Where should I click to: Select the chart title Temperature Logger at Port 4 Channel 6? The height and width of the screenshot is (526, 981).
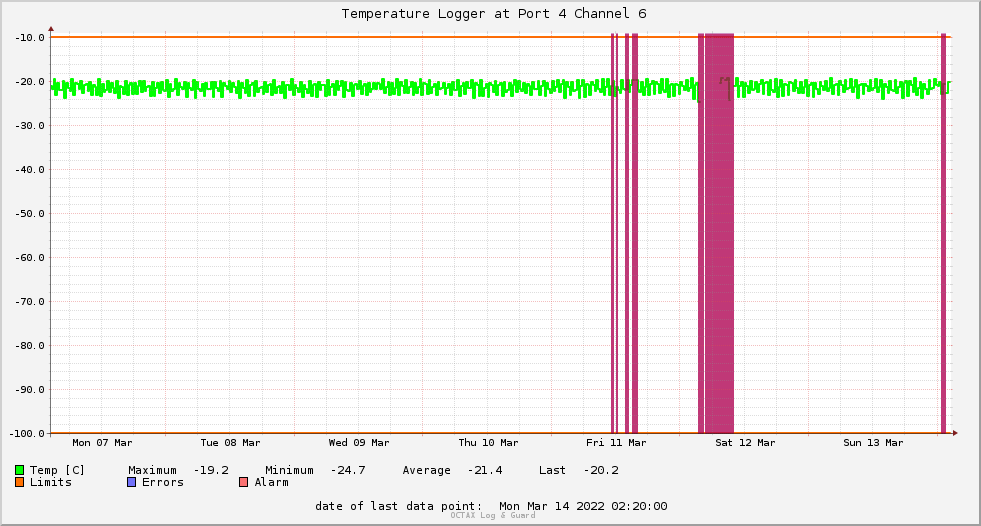tap(494, 14)
